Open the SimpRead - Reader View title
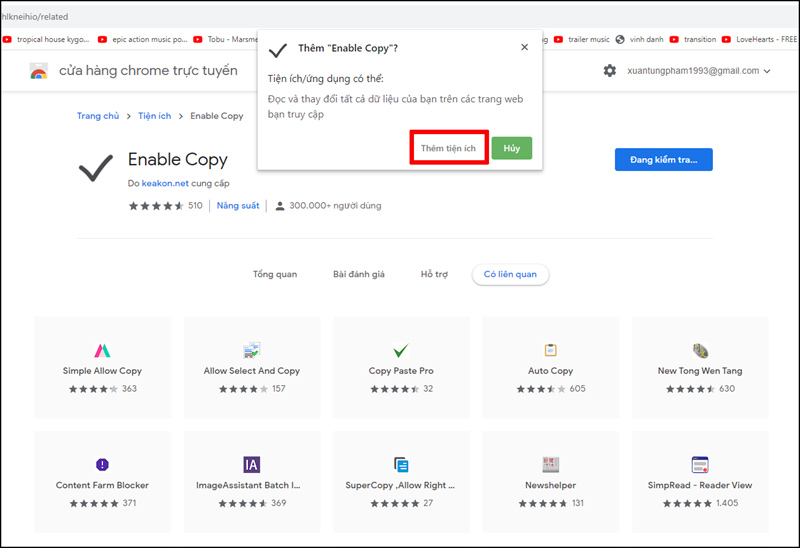This screenshot has height=548, width=800. [700, 485]
